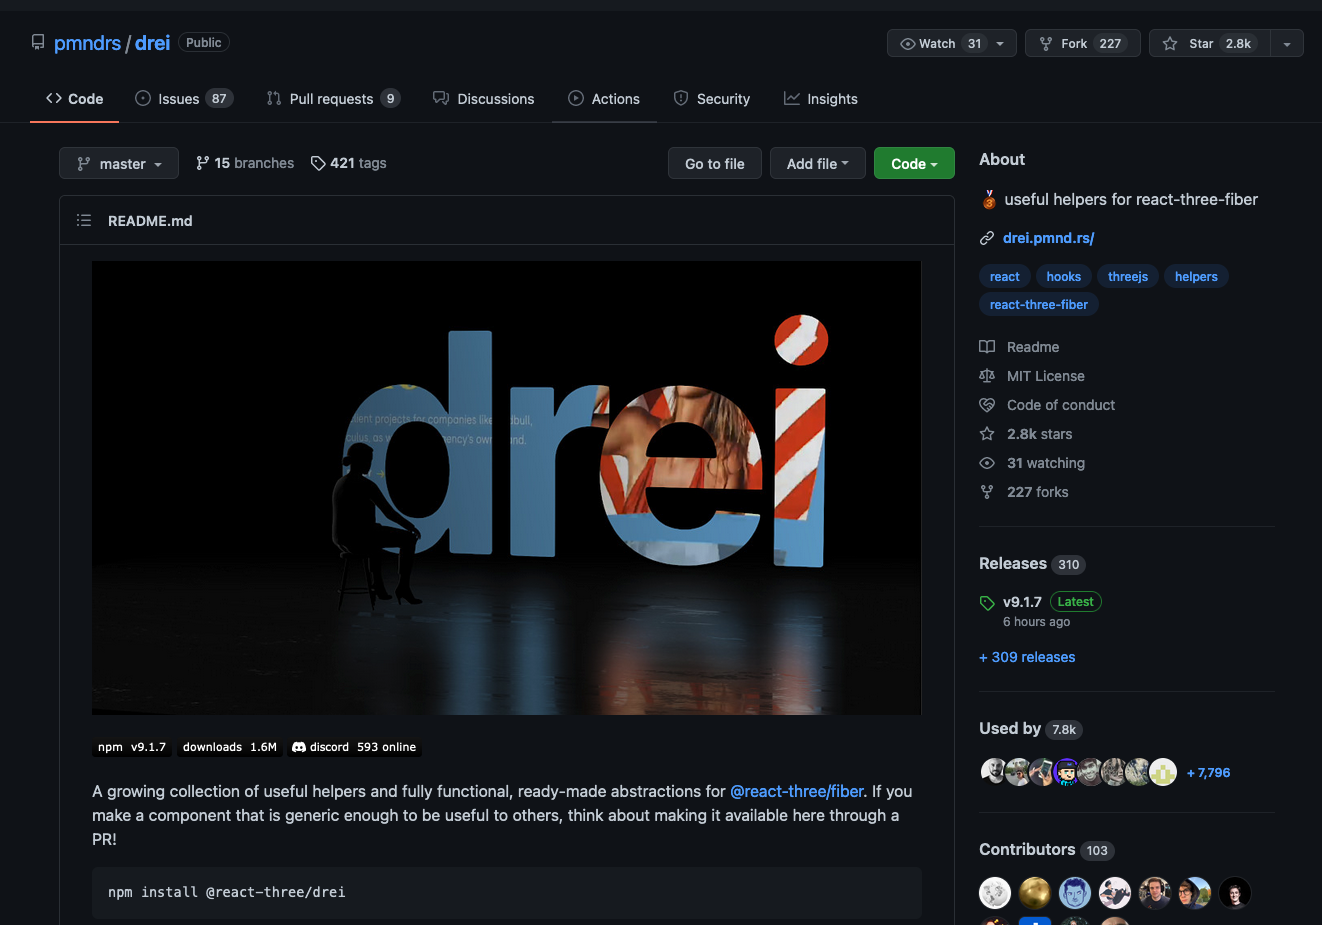Viewport: 1322px width, 925px height.
Task: View the 227 forks link
Action: (x=1038, y=492)
